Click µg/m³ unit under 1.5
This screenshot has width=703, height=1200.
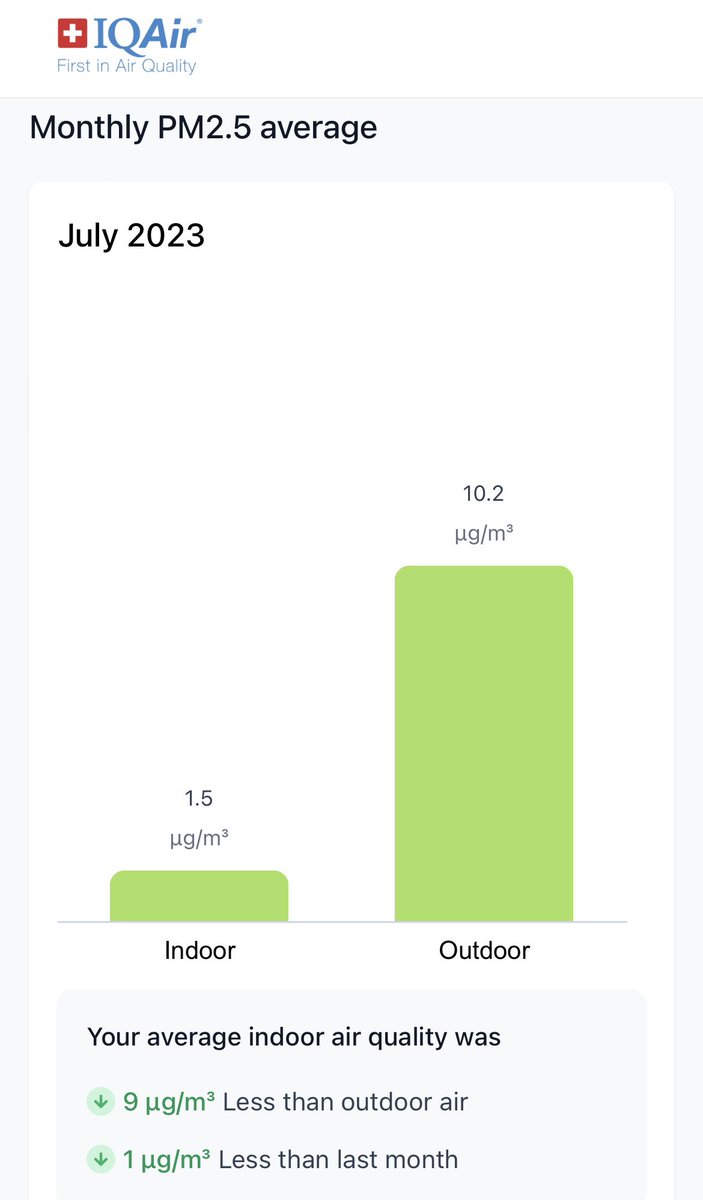[x=199, y=839]
